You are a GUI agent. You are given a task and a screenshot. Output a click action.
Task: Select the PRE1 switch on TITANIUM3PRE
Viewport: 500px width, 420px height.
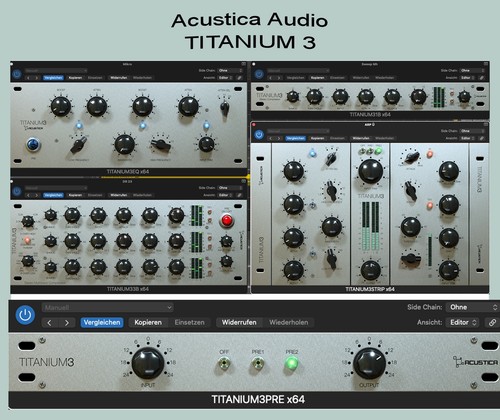coord(257,363)
